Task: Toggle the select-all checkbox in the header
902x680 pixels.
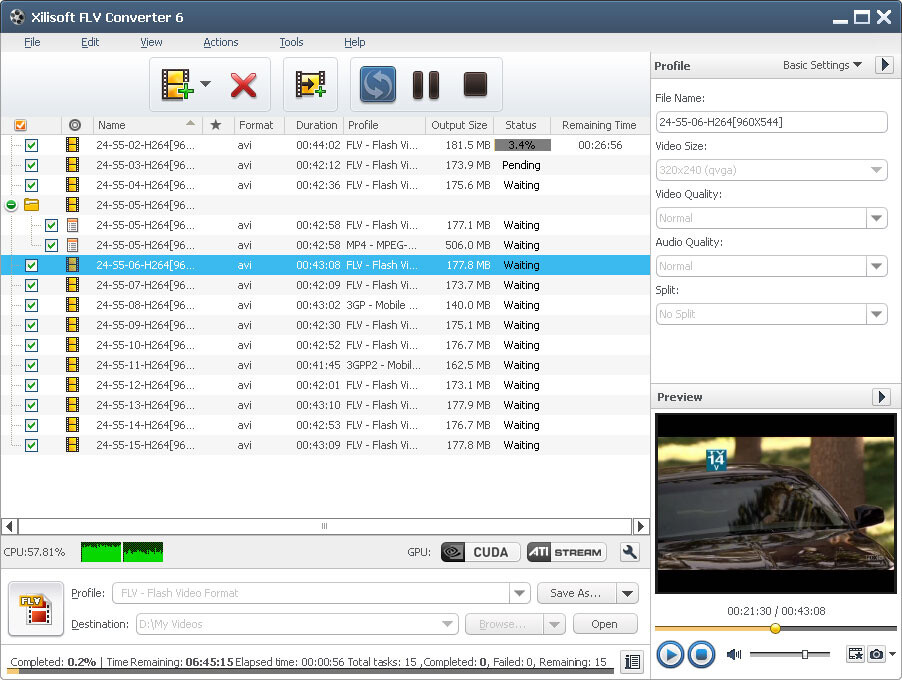Action: 21,124
